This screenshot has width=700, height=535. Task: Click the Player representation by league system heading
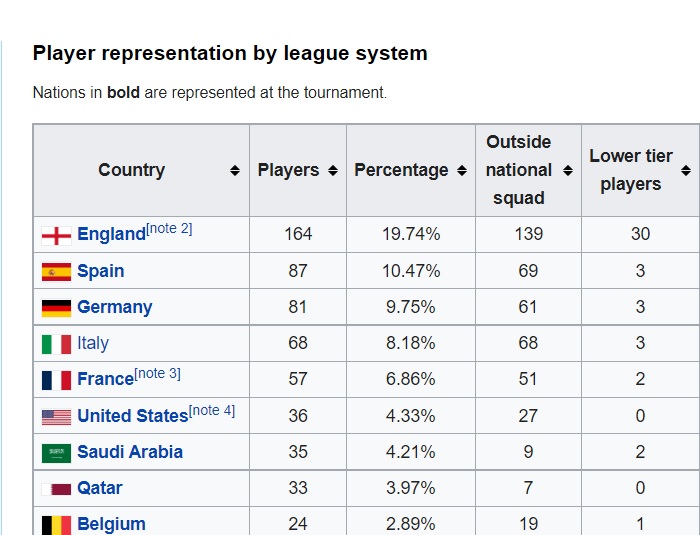(230, 54)
